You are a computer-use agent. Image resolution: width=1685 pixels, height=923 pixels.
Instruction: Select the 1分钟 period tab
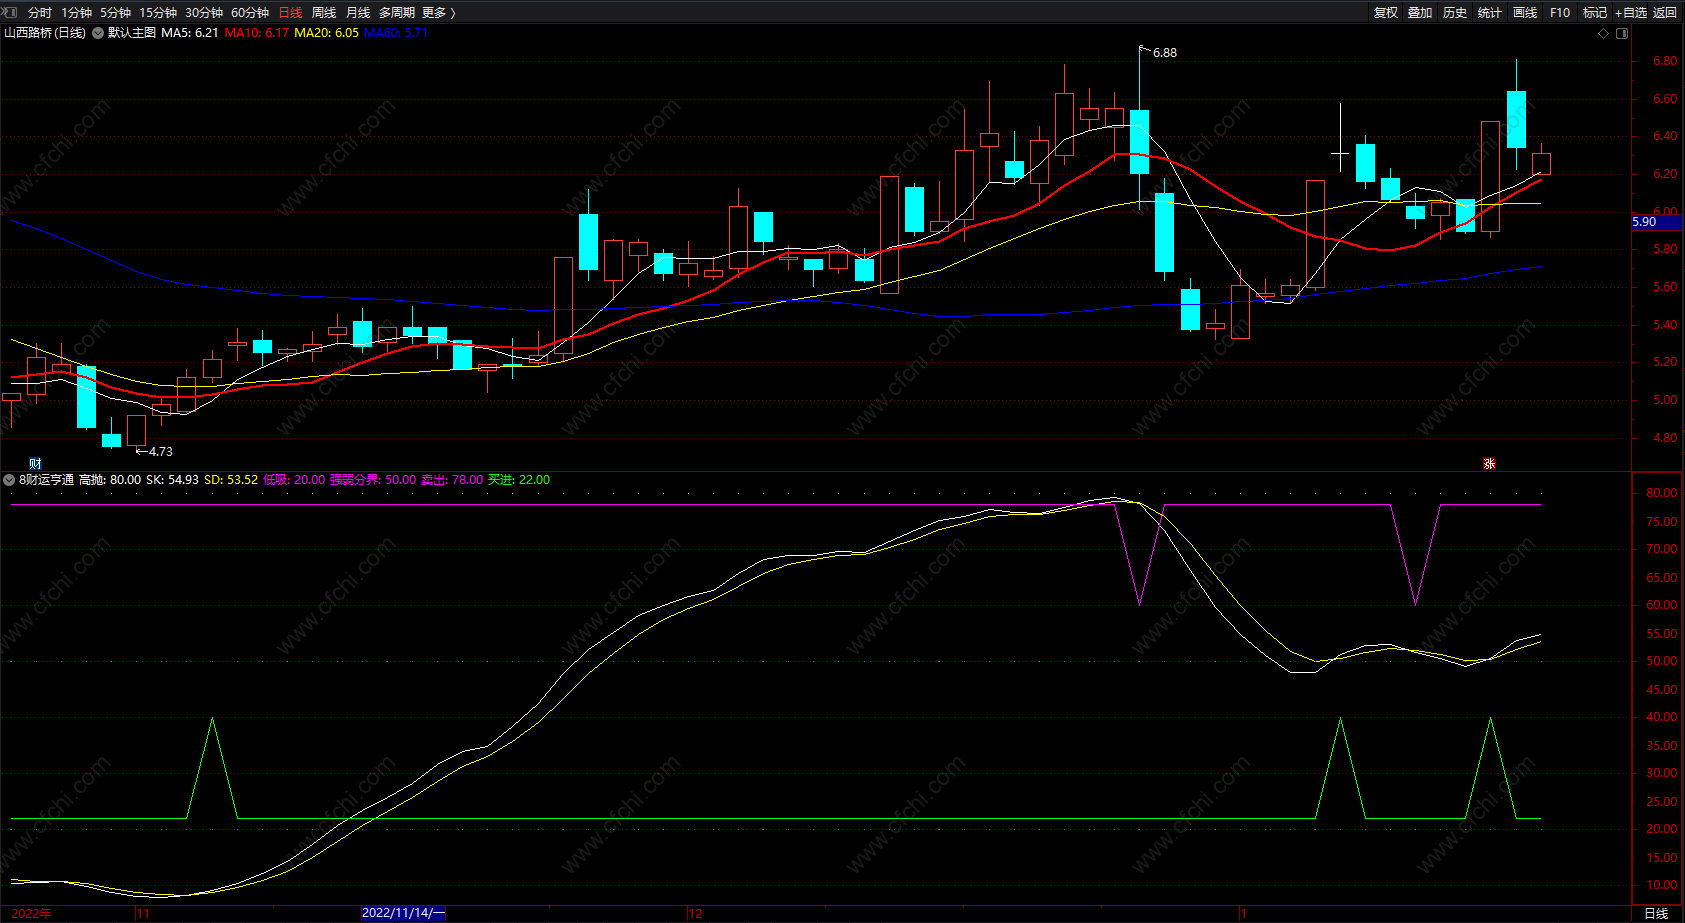tap(76, 13)
